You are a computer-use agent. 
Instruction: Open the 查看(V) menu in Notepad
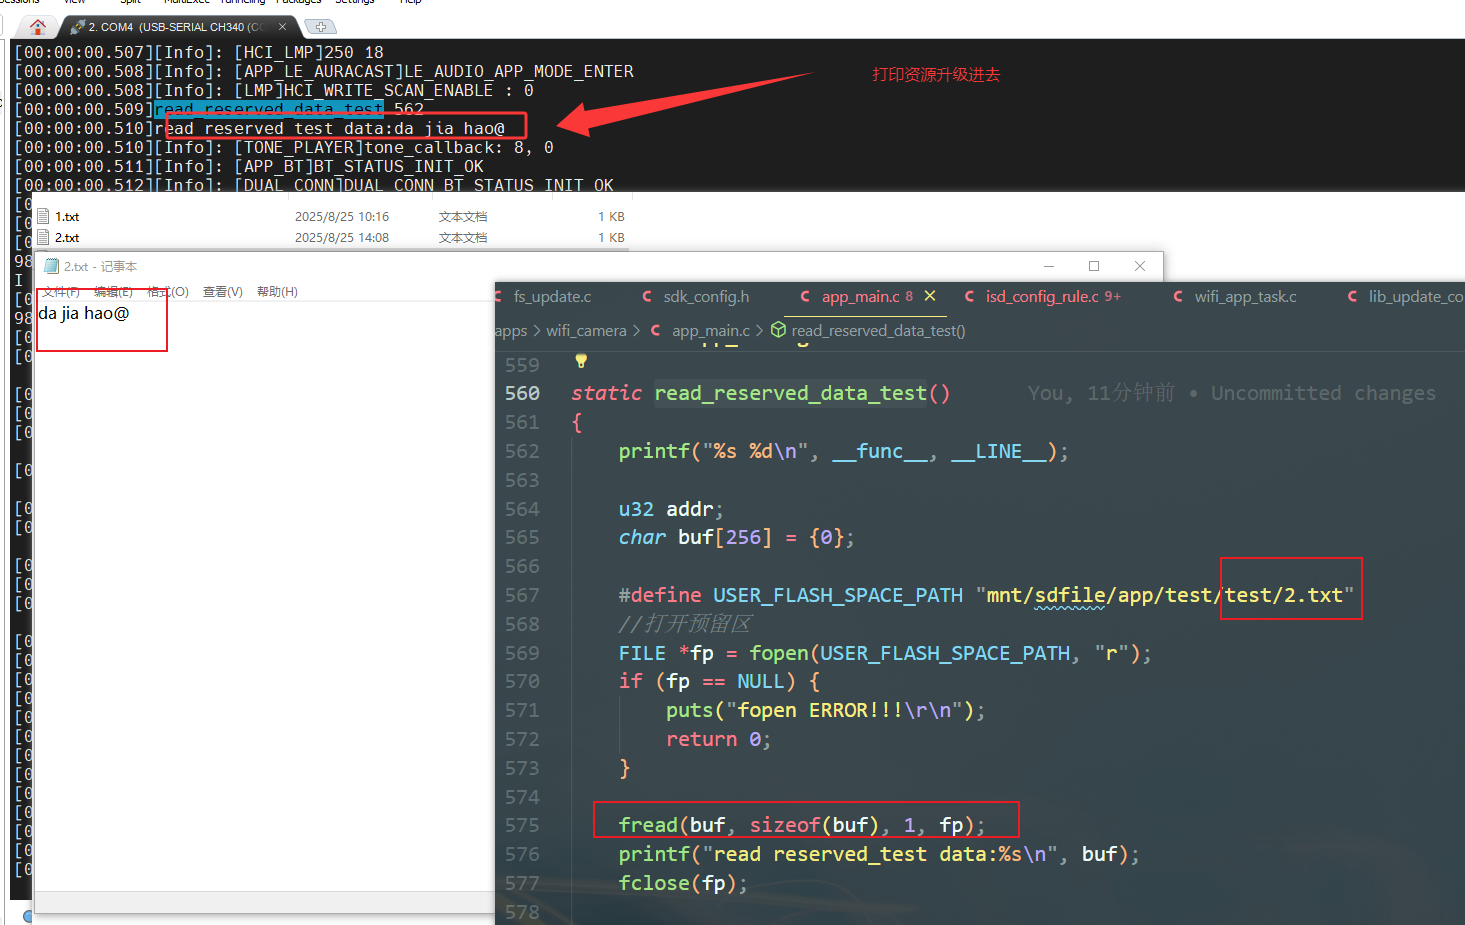pyautogui.click(x=223, y=292)
